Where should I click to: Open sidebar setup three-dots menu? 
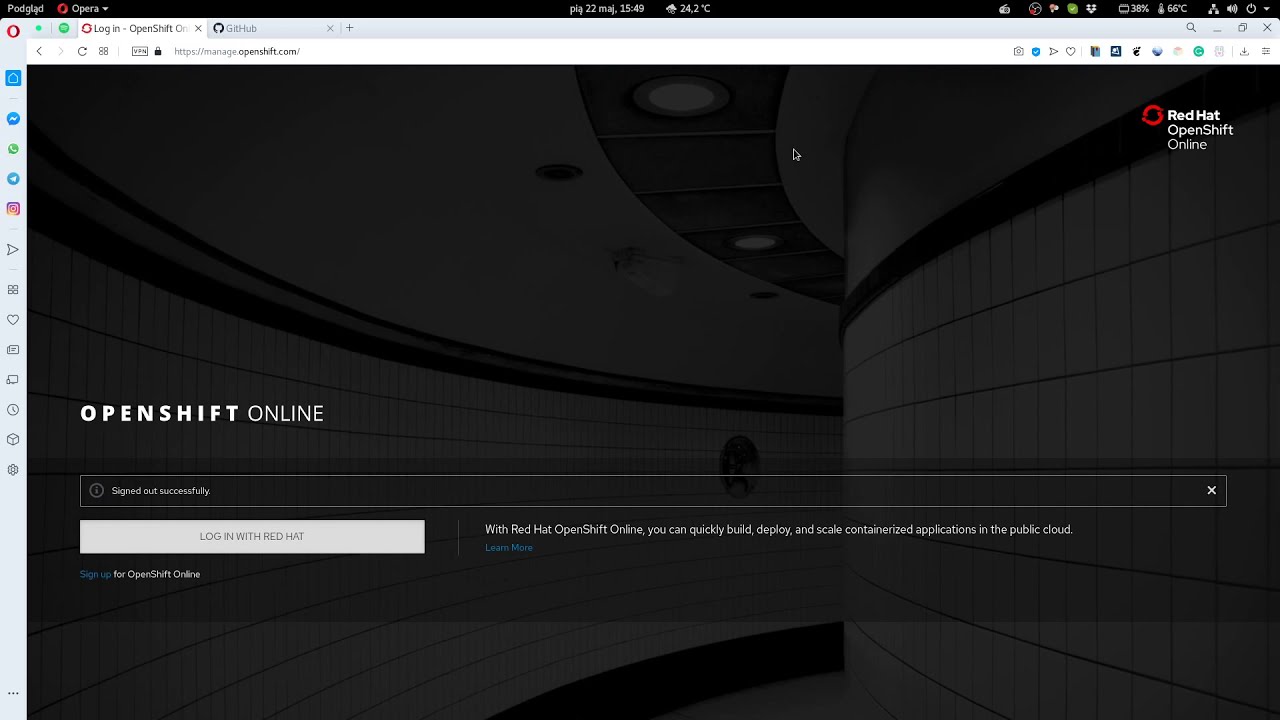tap(13, 693)
